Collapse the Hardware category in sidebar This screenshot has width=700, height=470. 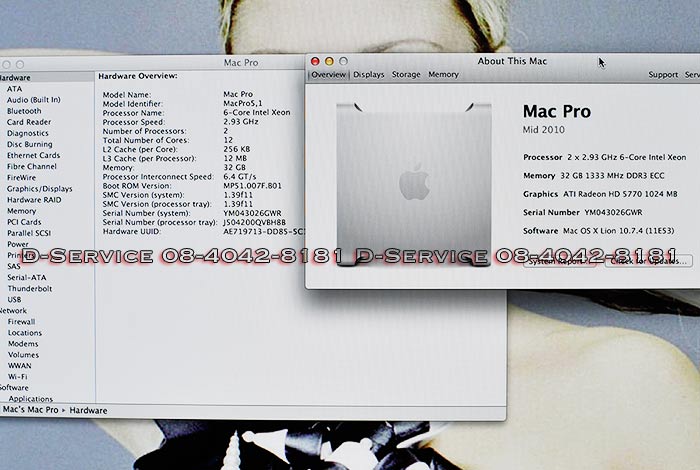(x=15, y=78)
